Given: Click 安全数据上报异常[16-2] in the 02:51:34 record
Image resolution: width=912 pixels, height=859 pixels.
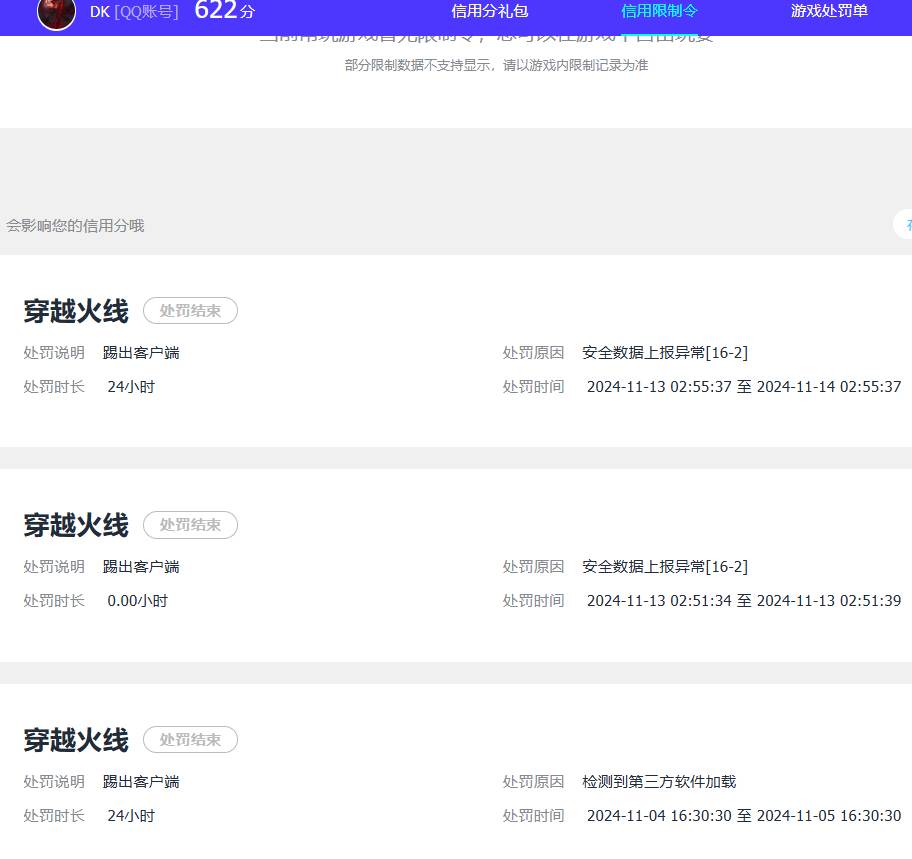Looking at the screenshot, I should [x=665, y=566].
